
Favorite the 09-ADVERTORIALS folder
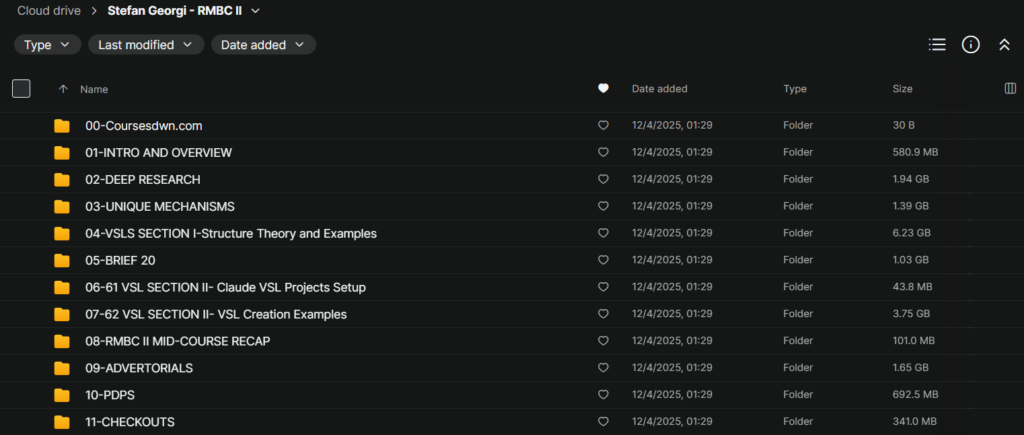603,368
